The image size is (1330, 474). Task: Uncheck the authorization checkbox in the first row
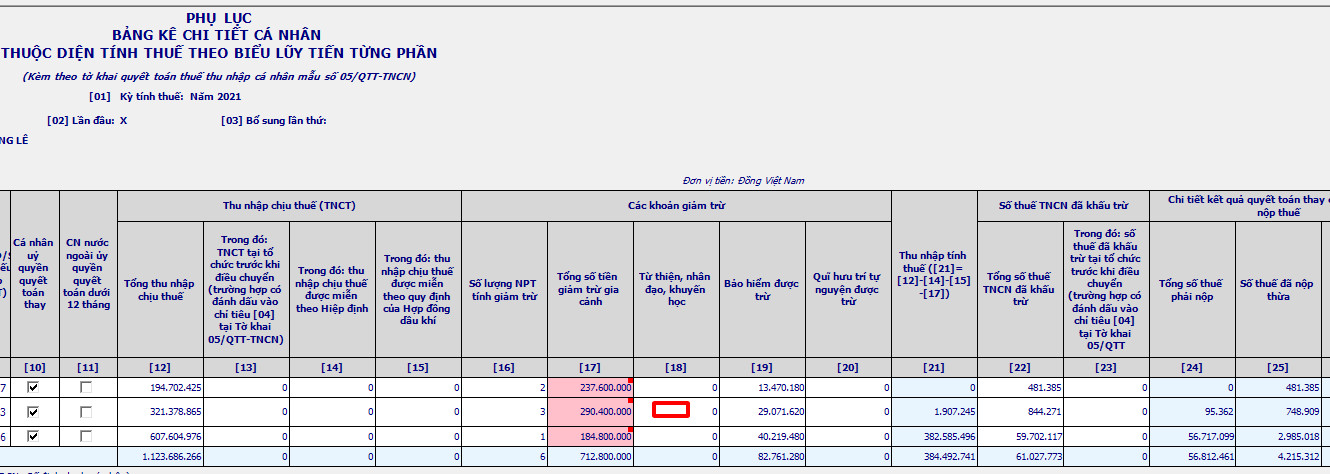34,387
